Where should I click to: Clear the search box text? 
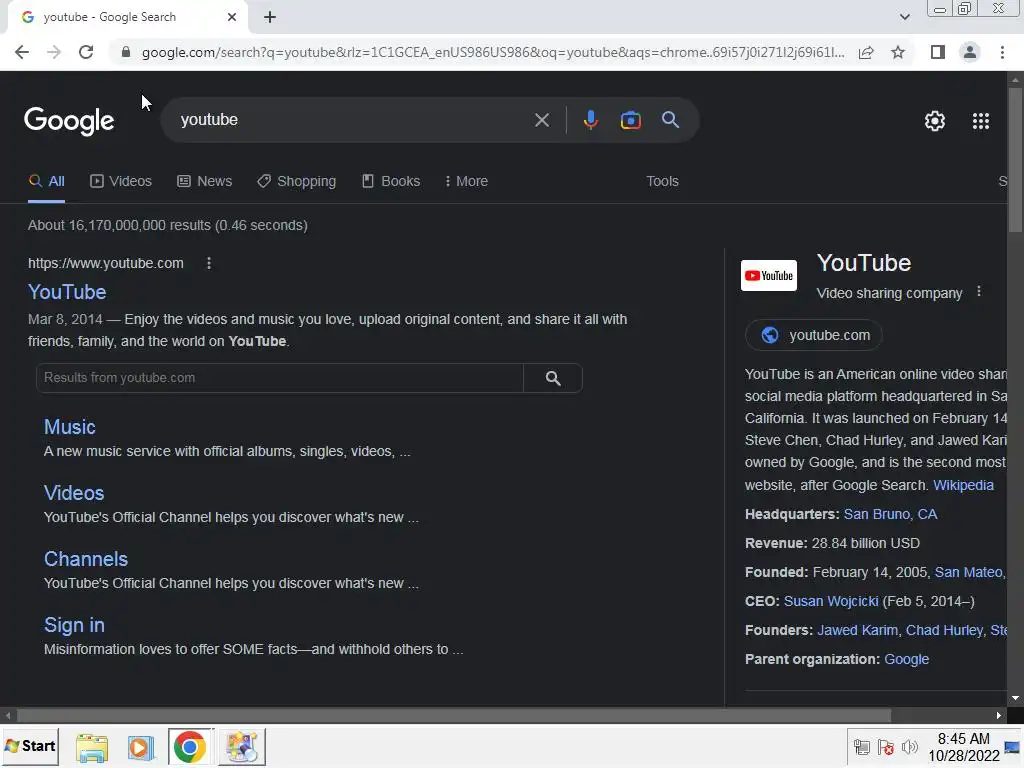541,120
